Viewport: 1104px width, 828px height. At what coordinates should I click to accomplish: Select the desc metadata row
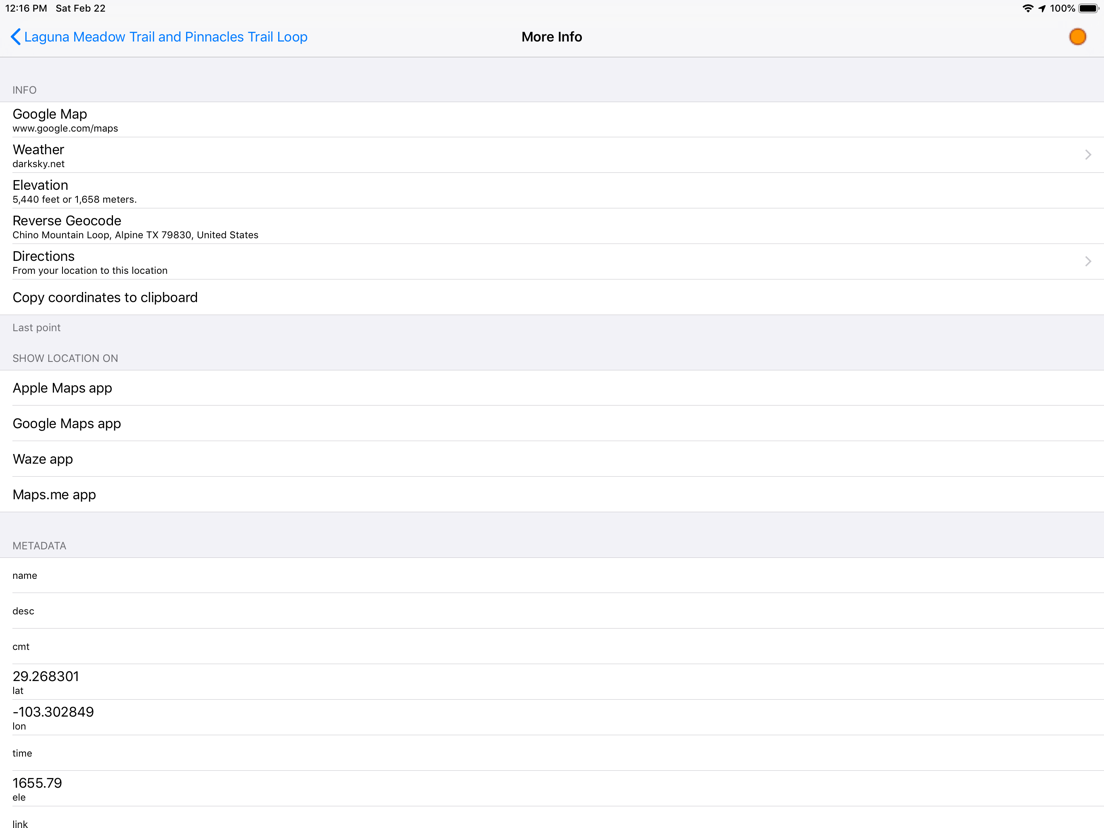point(552,611)
